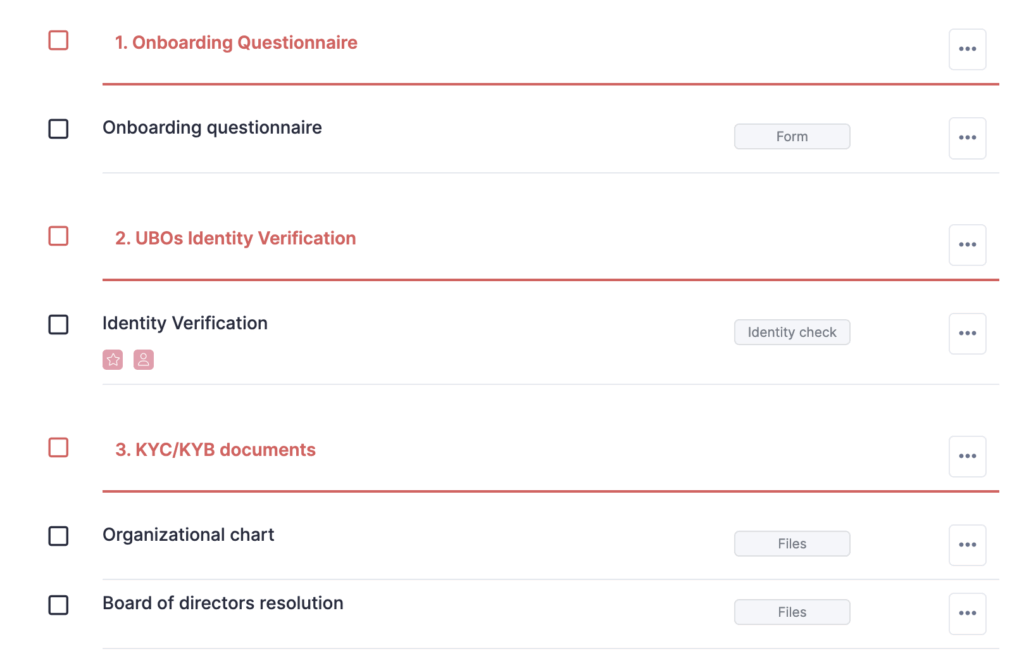Toggle the 2. UBOs Identity Verification section checkbox
Image resolution: width=1024 pixels, height=651 pixels.
pos(59,236)
